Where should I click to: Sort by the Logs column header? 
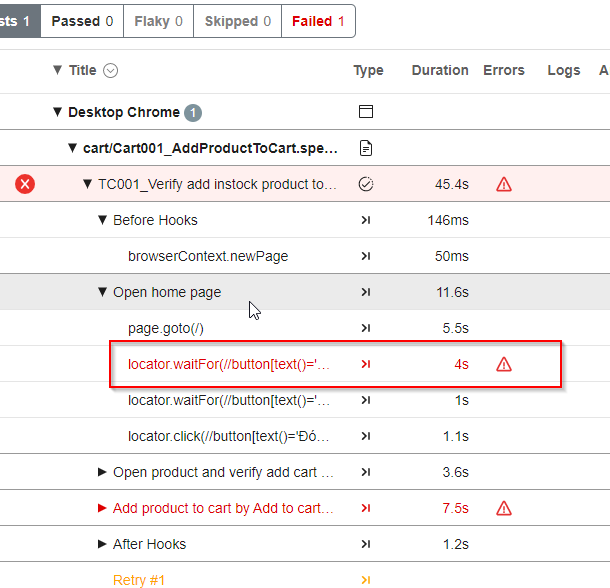[x=564, y=70]
